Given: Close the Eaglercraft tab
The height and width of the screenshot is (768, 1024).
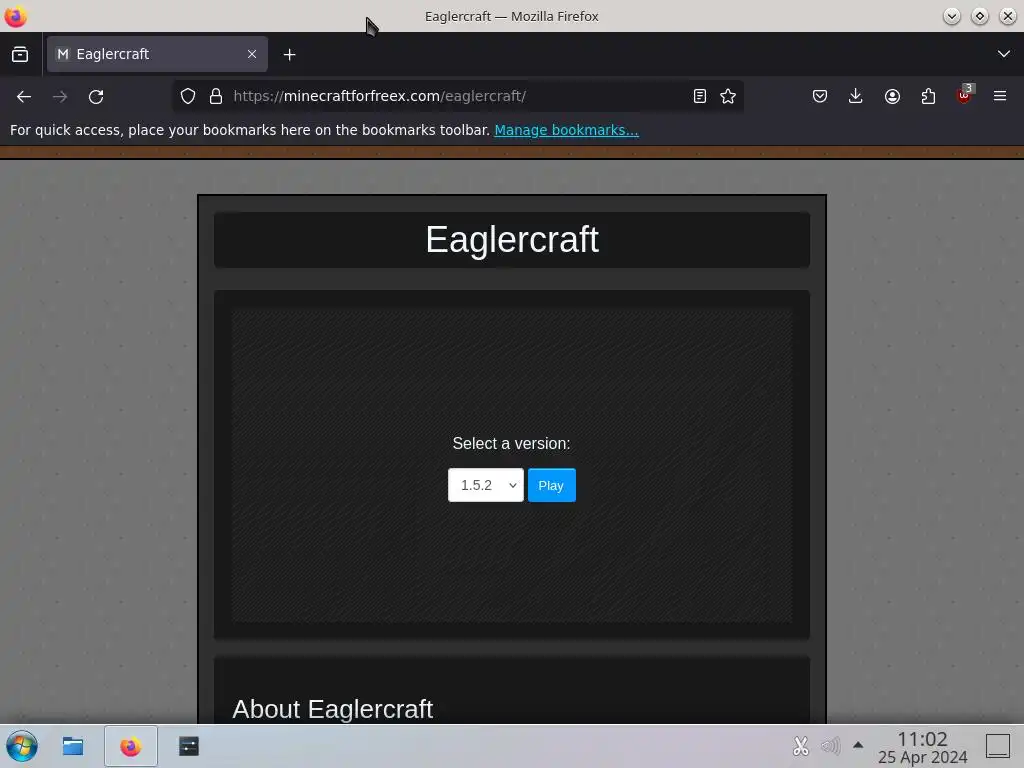Looking at the screenshot, I should (252, 54).
